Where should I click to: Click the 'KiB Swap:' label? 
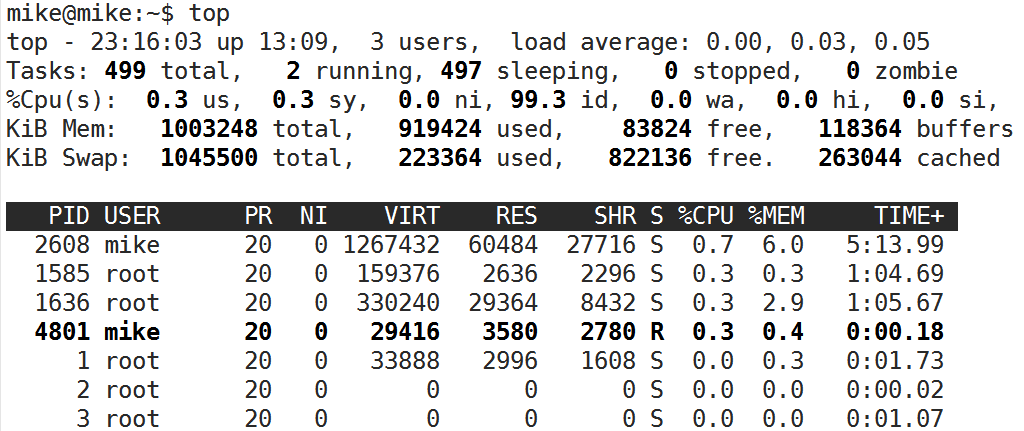[x=69, y=157]
